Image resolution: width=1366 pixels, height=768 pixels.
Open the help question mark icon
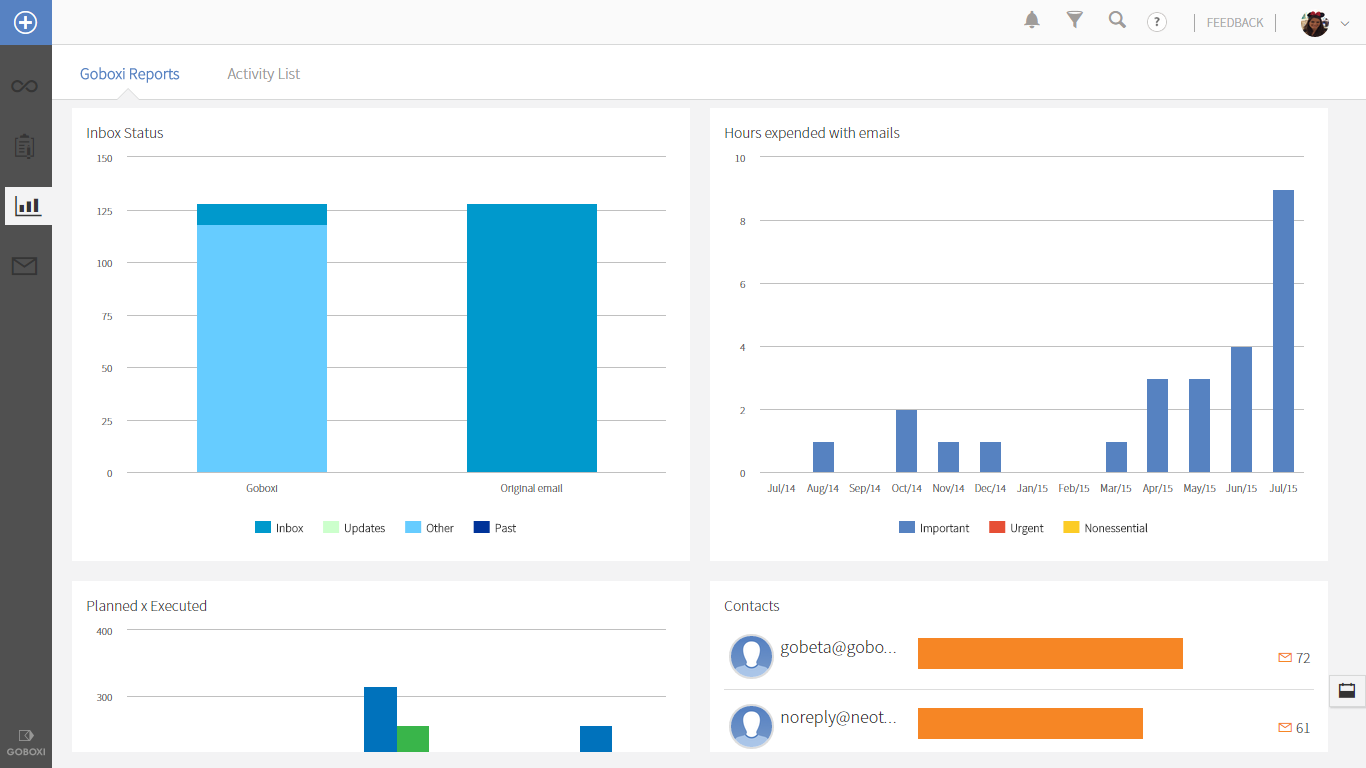coord(1157,21)
